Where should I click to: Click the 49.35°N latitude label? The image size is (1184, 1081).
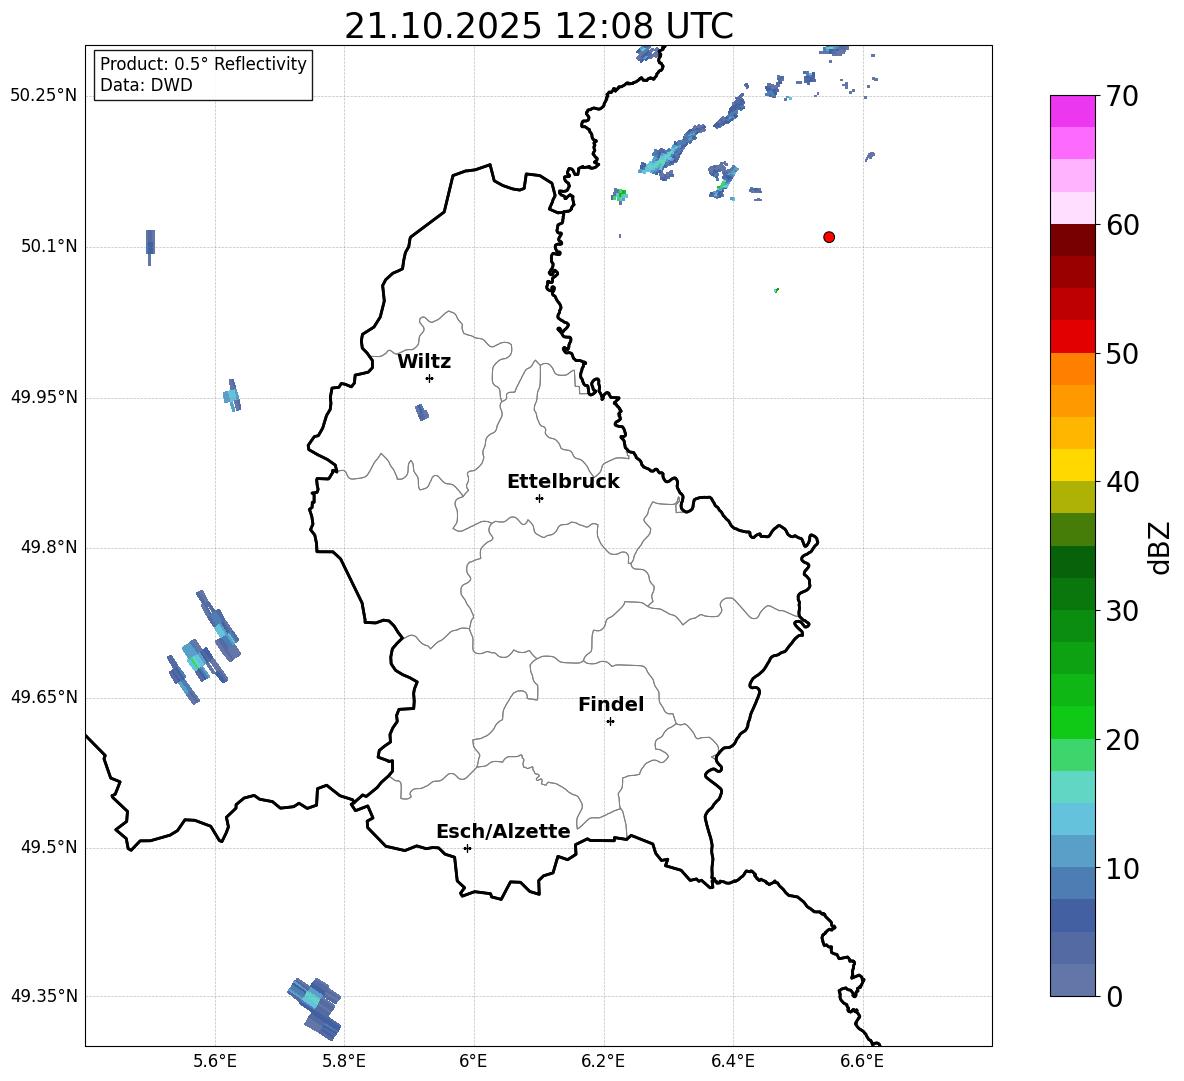point(44,996)
